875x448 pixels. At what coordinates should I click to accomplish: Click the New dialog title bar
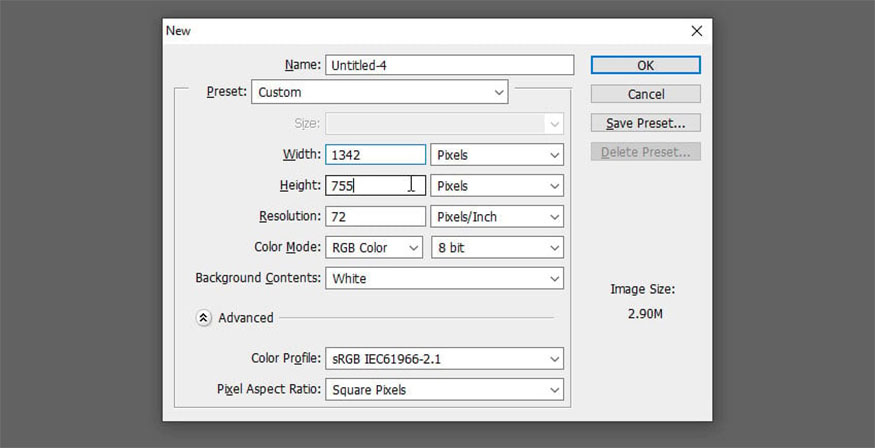tap(400, 31)
